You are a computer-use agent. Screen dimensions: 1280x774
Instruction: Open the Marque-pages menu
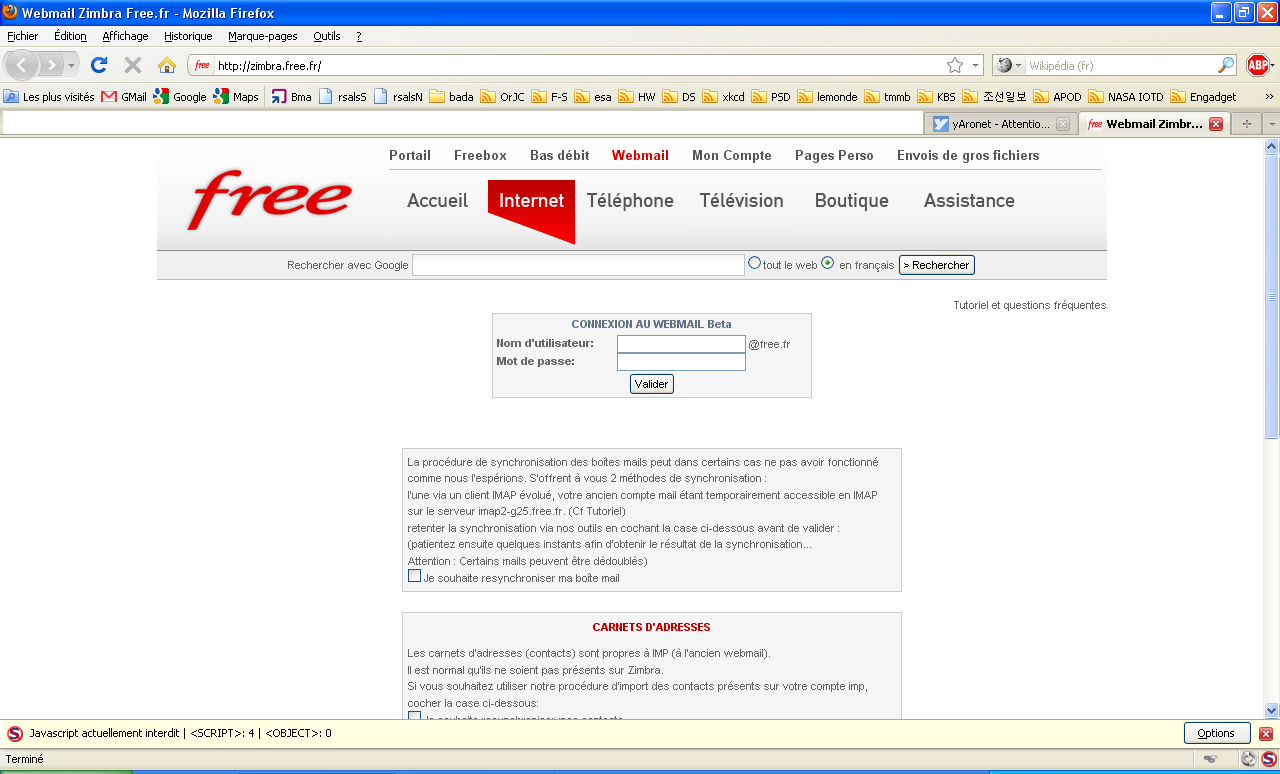pos(262,36)
